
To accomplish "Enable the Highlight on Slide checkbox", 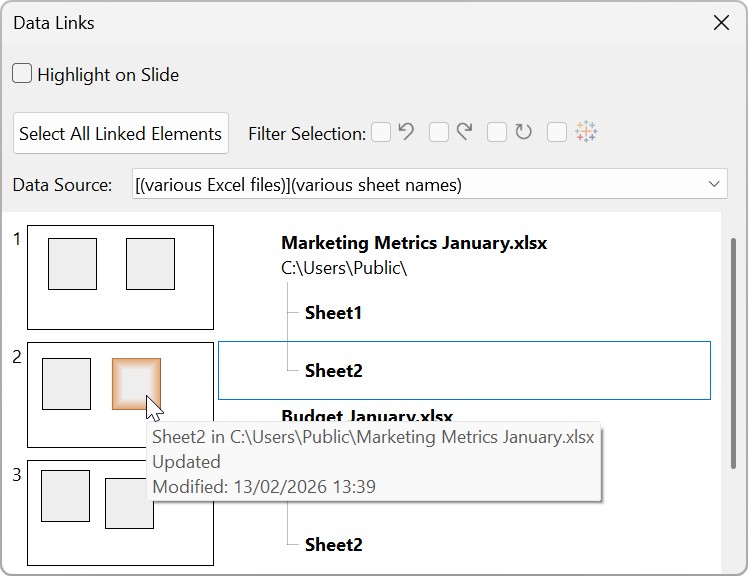I will coord(22,74).
